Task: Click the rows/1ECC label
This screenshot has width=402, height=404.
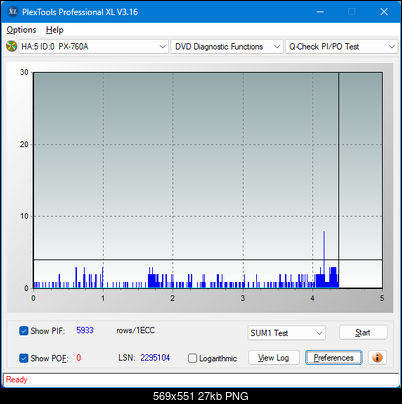Action: coord(135,330)
